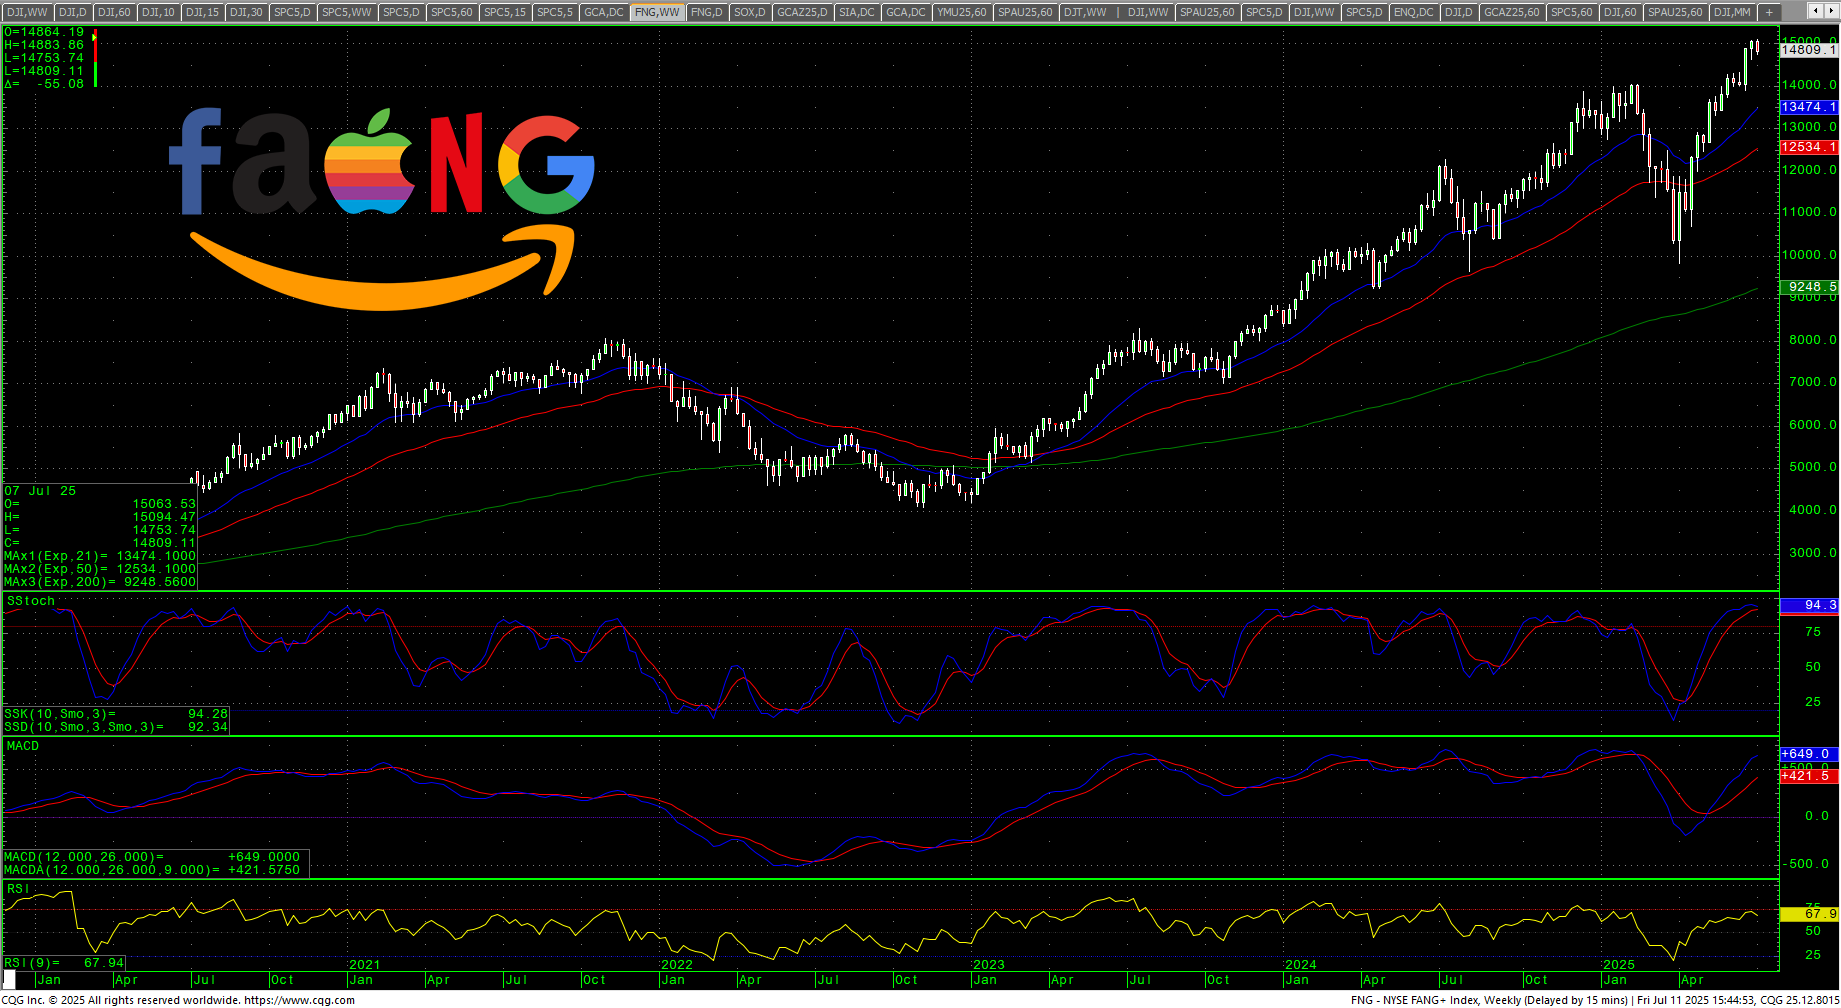Viewport: 1841px width, 1008px height.
Task: Click the blue +649.0 MACD value tag
Action: coord(1809,754)
